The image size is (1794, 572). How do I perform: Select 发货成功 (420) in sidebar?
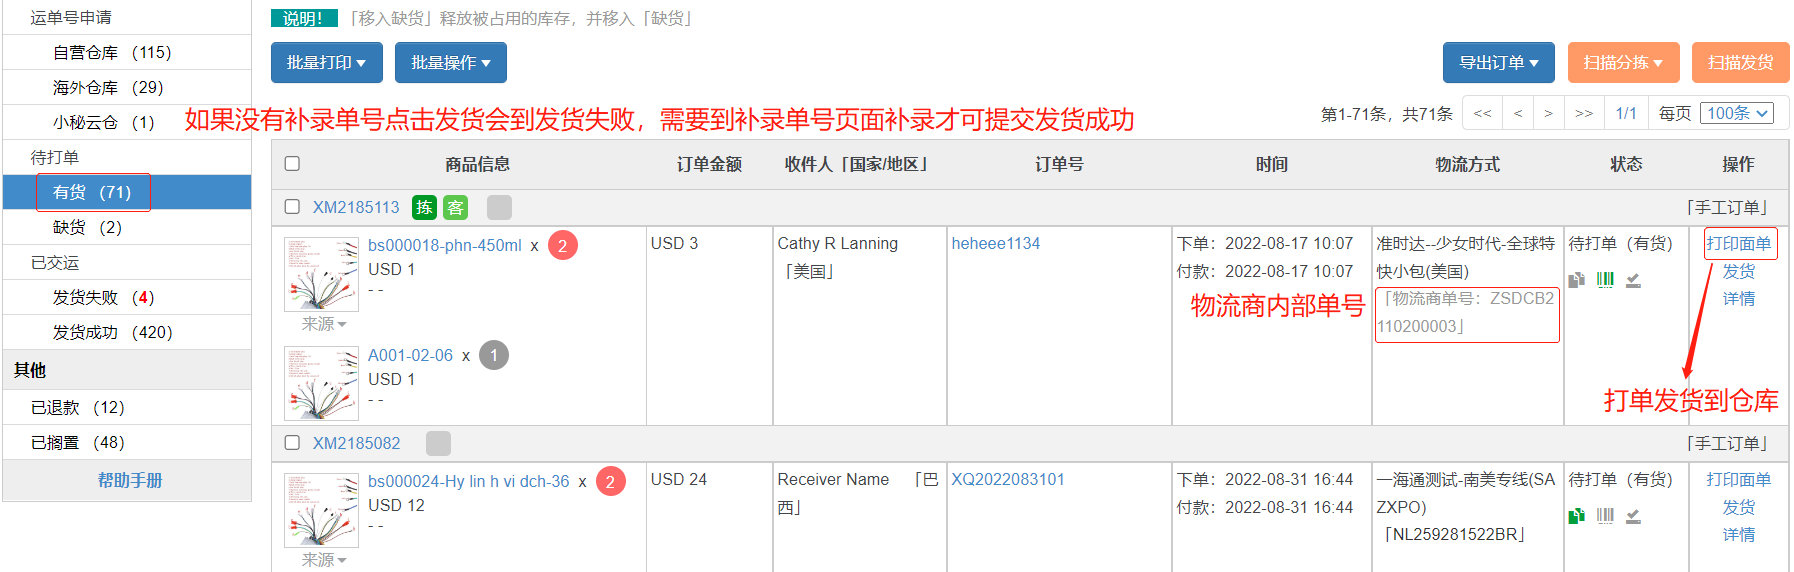(127, 332)
